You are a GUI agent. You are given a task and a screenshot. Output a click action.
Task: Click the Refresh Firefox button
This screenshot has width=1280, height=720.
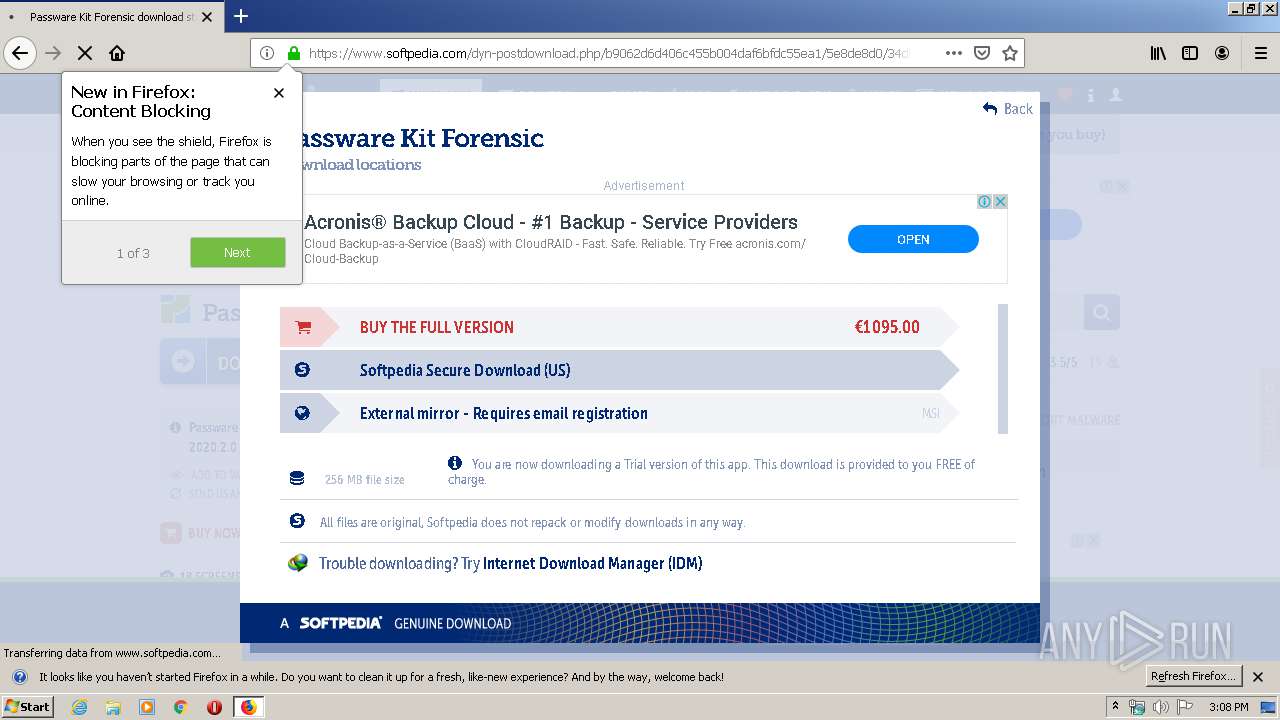coord(1193,676)
